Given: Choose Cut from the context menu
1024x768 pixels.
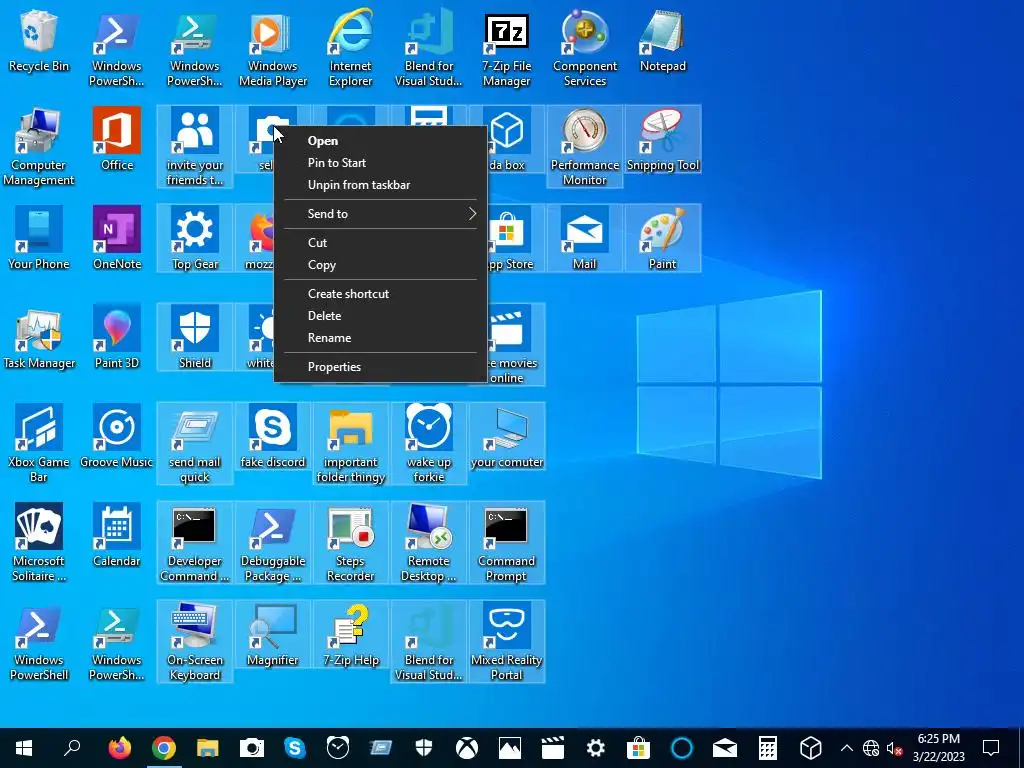Looking at the screenshot, I should pyautogui.click(x=381, y=242).
